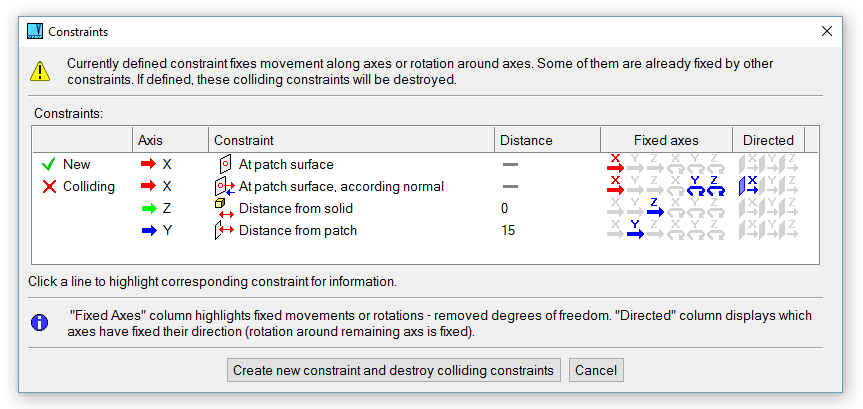Click the Fixed axes column header
863x409 pixels.
coord(666,140)
